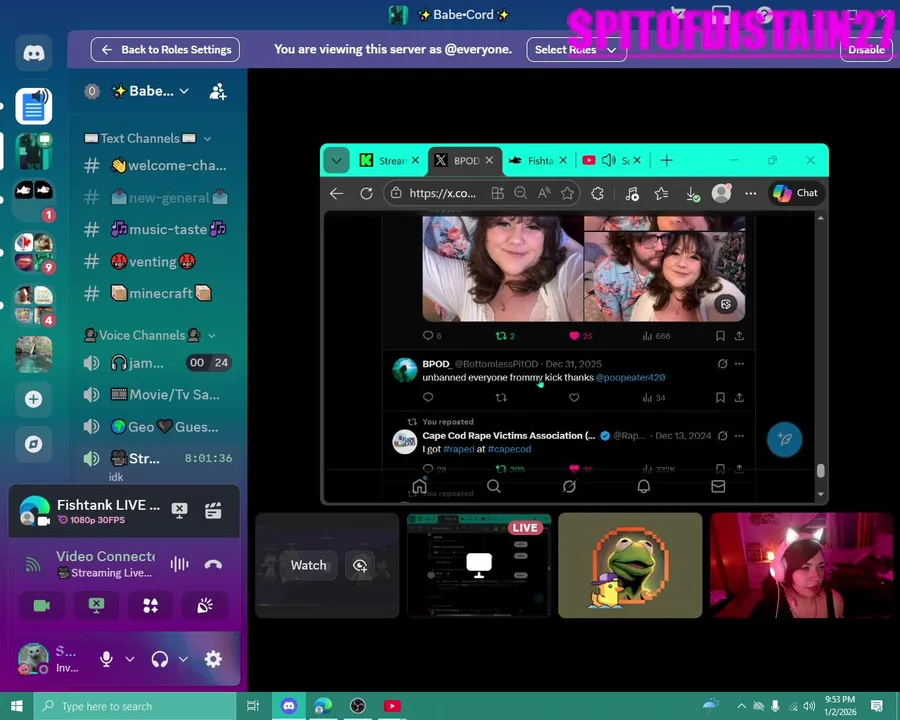Open Copilot Chat button in browser

tap(796, 193)
